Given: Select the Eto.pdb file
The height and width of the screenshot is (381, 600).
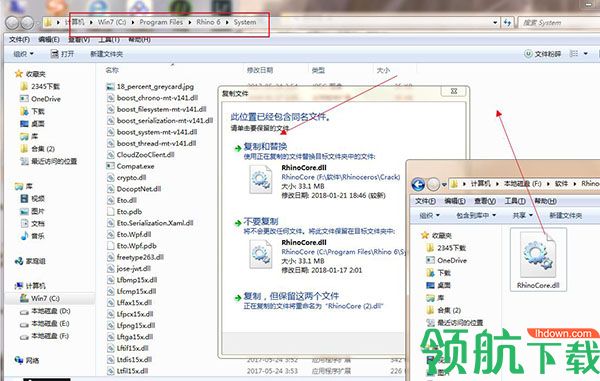Looking at the screenshot, I should click(x=124, y=212).
